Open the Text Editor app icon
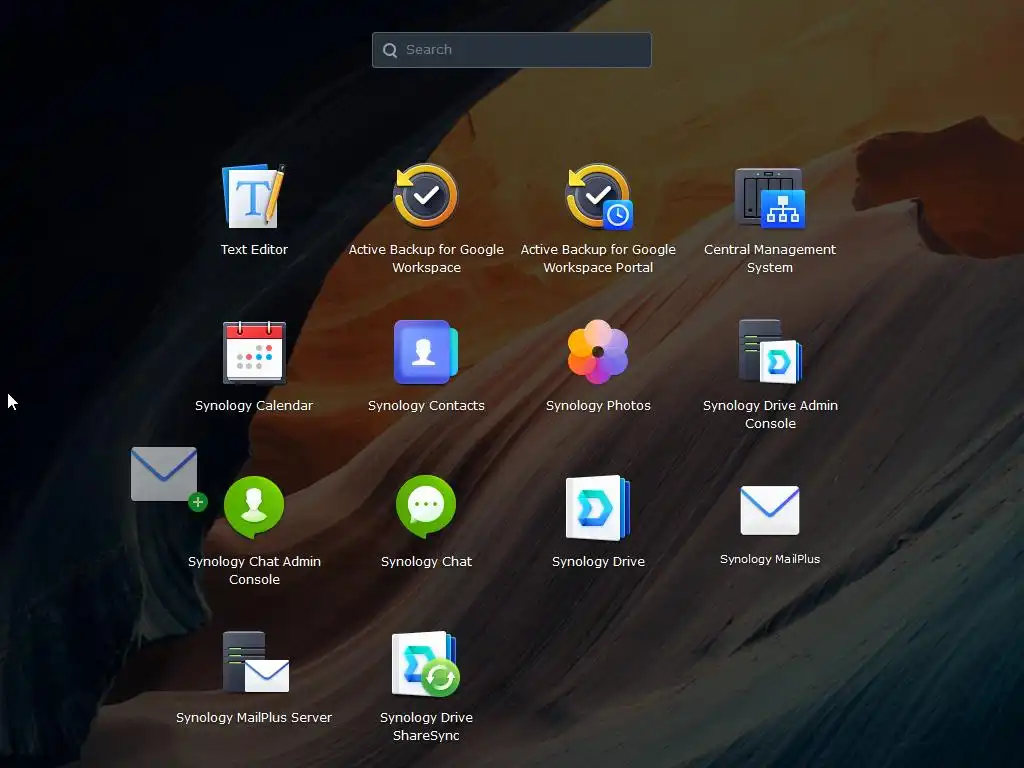The image size is (1024, 768). (253, 196)
